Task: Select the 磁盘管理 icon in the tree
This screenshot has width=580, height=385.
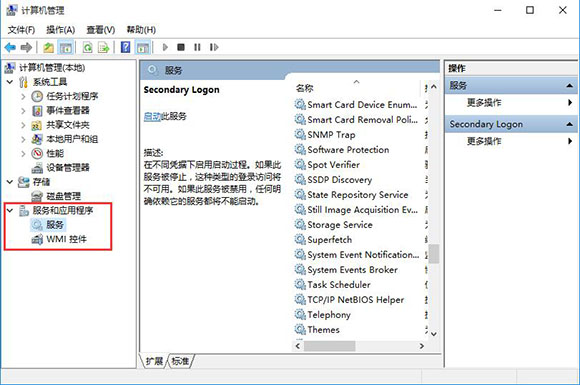Action: pos(37,196)
